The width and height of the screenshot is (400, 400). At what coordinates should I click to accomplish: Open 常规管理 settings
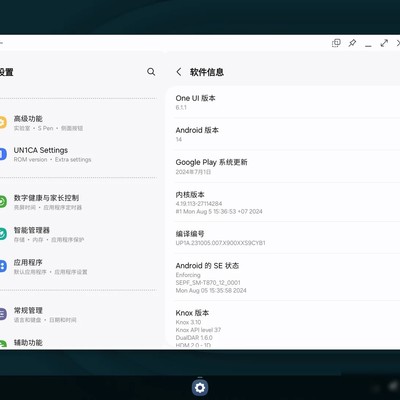coord(78,315)
